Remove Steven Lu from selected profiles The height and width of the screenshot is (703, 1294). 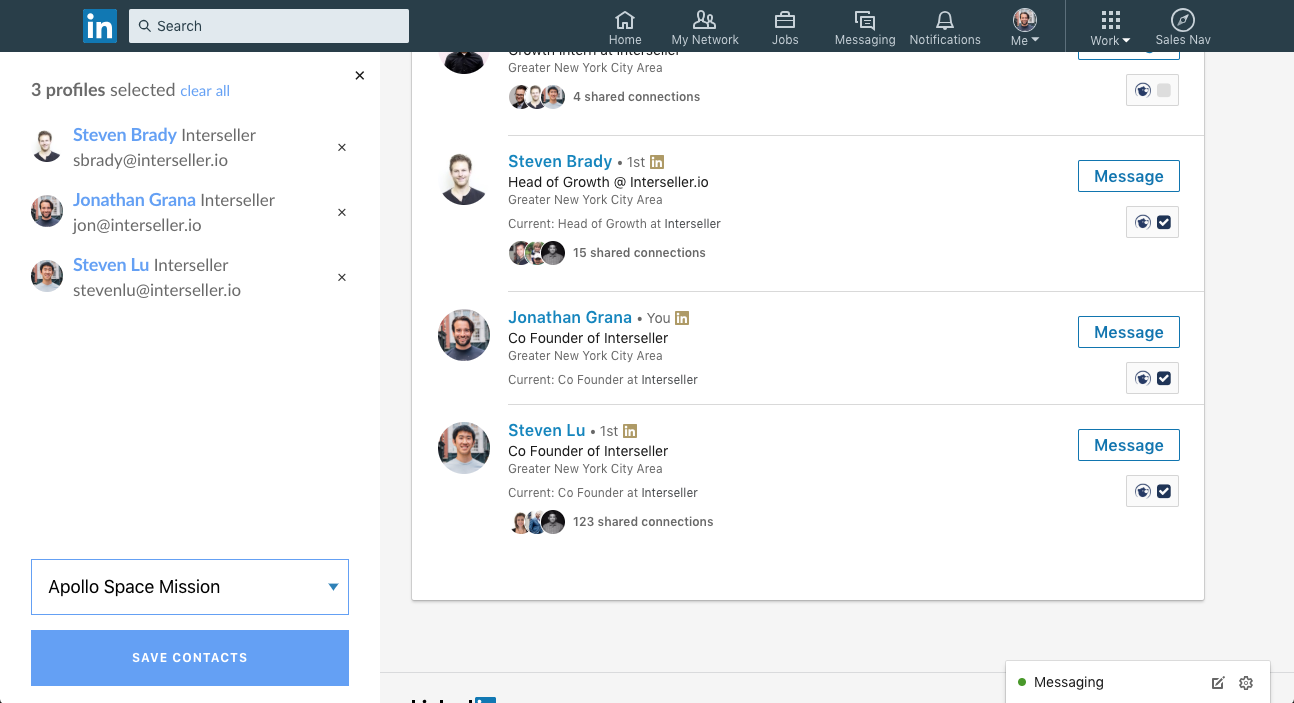click(x=342, y=277)
